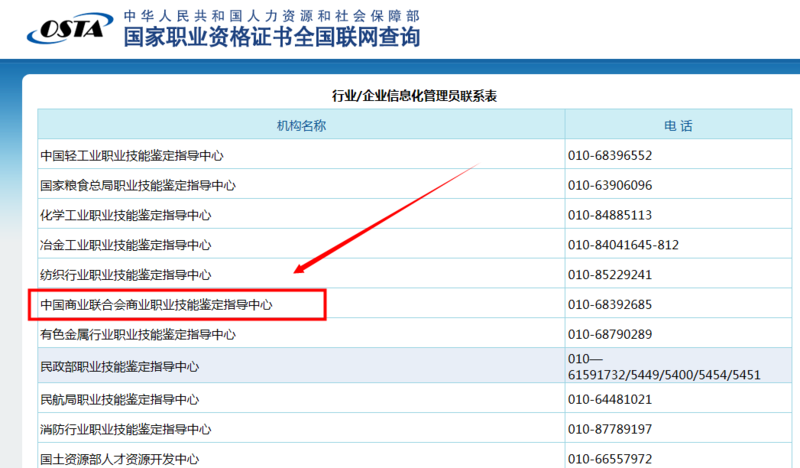Viewport: 800px width, 468px height.
Task: Select 国家粮食总局职业技能鉴定指导中心 entry
Action: click(x=138, y=186)
